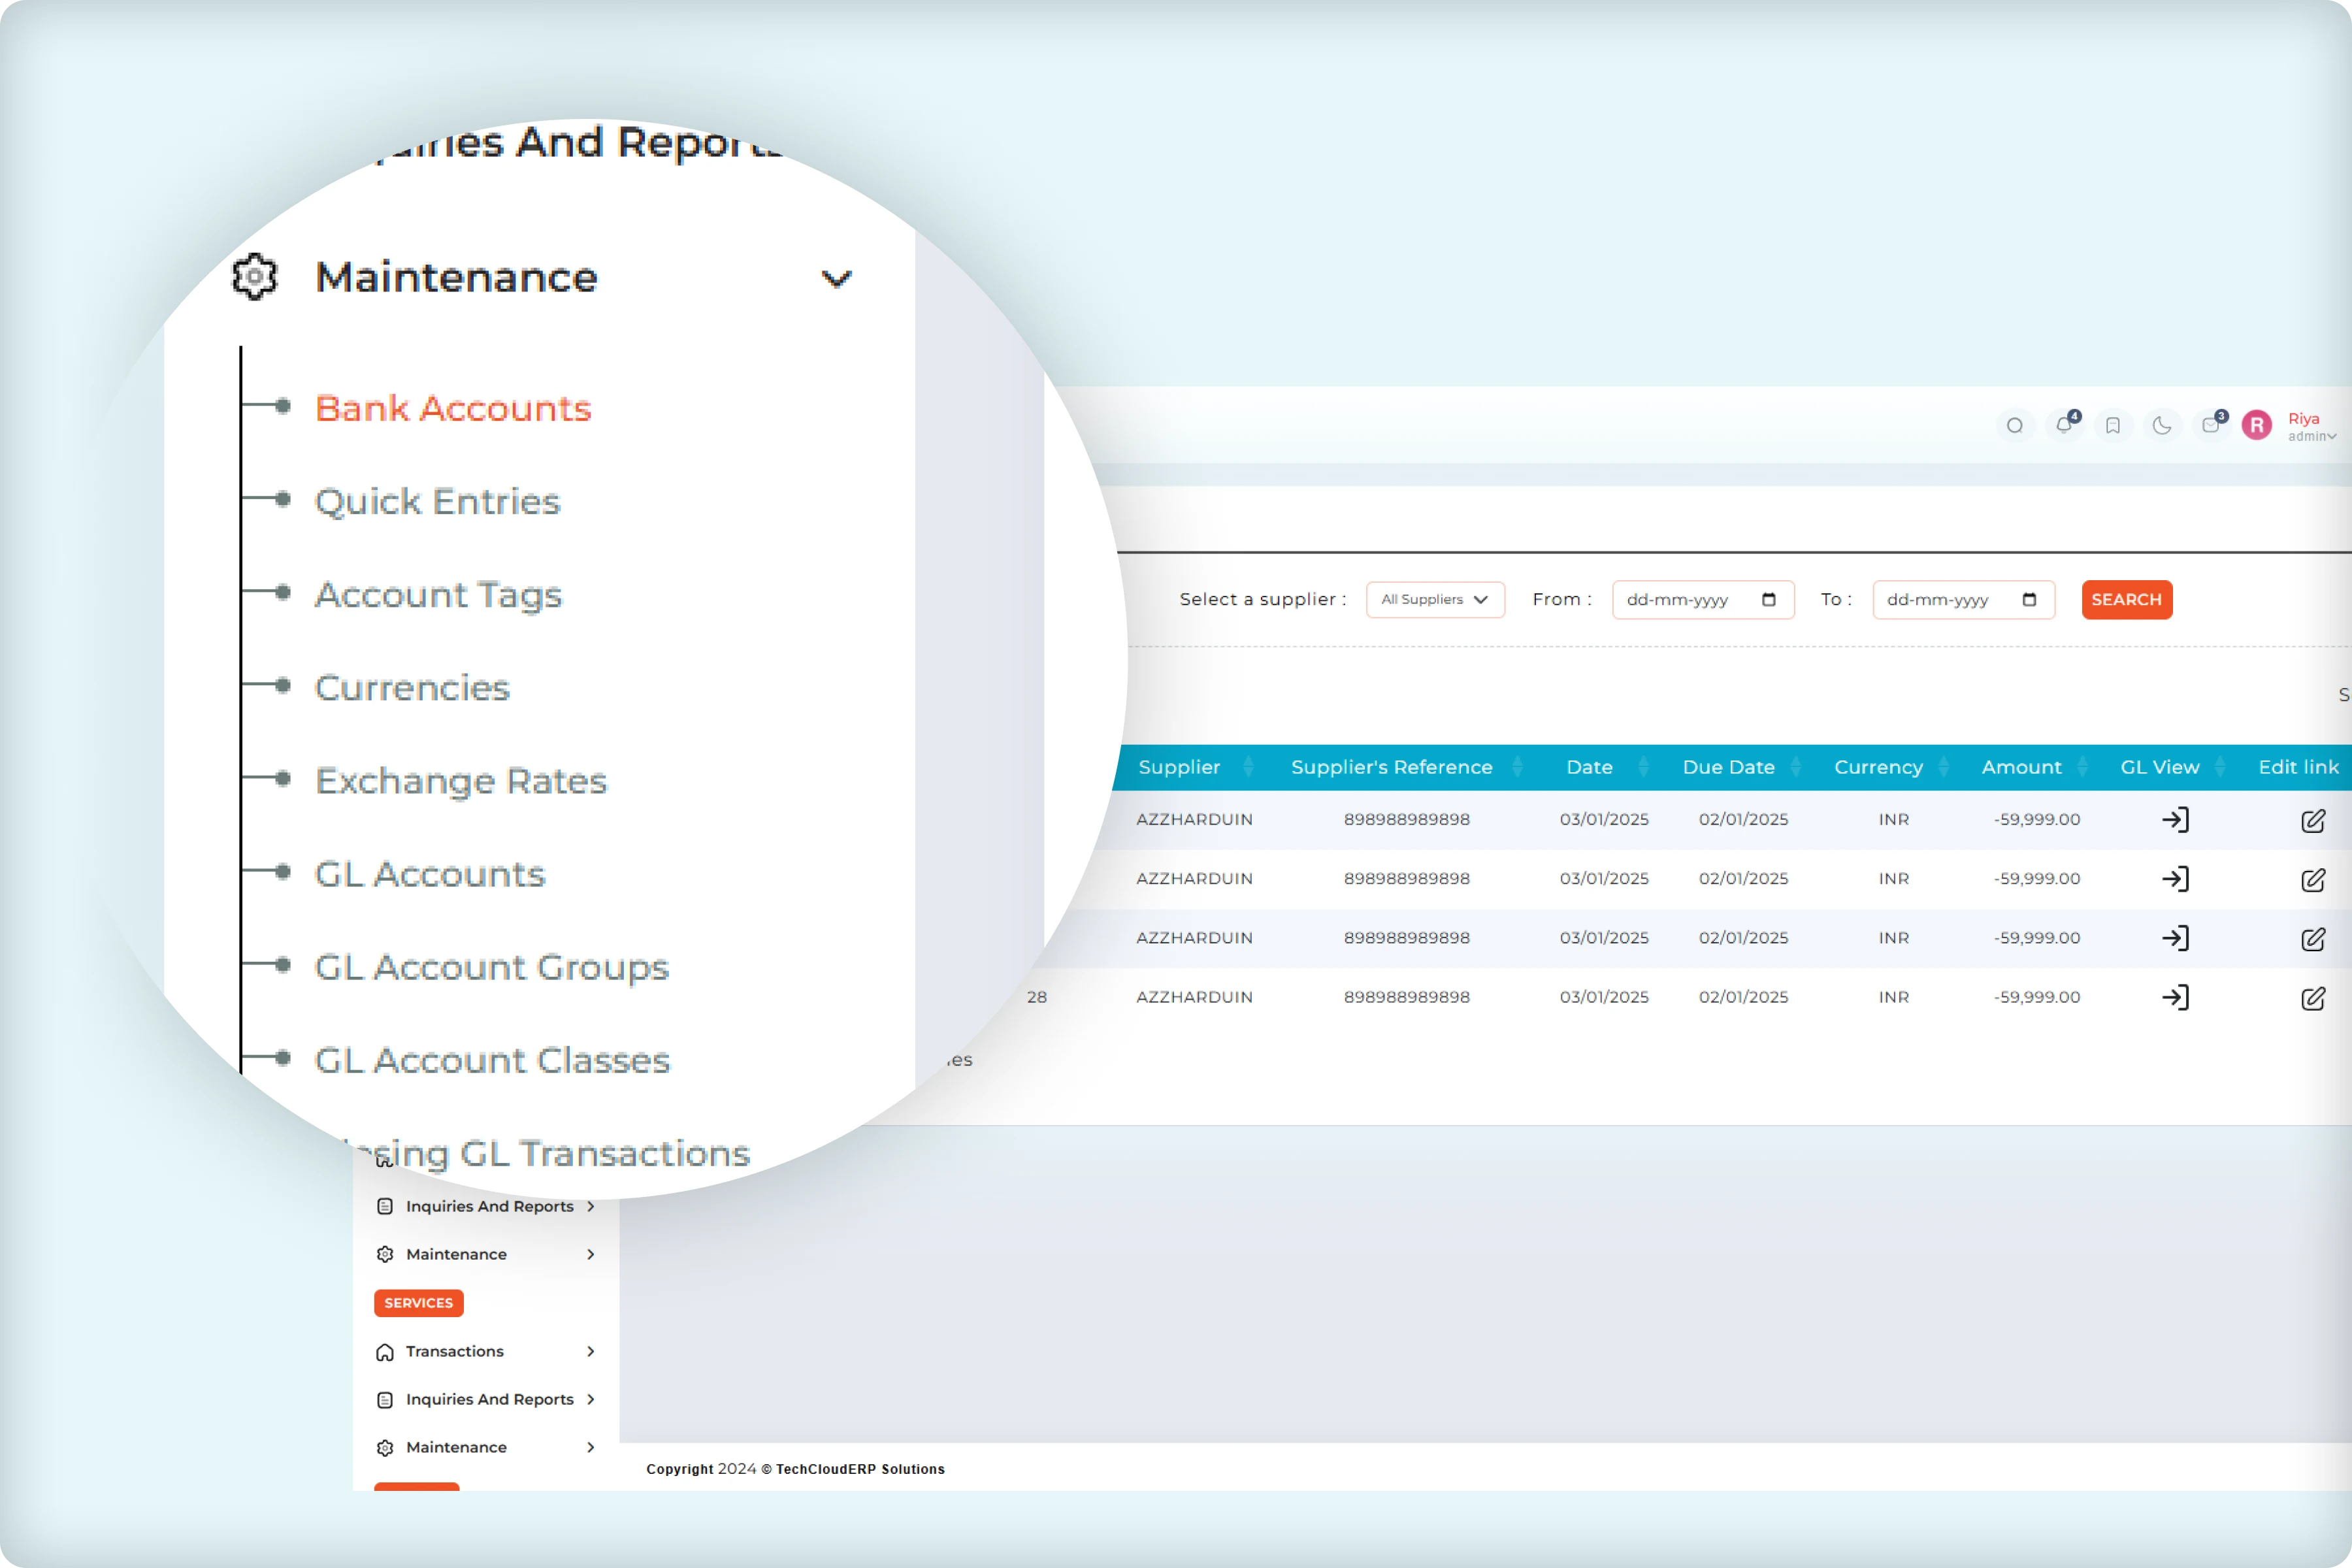The width and height of the screenshot is (2352, 1568).
Task: Open Exchange Rates menu entry
Action: pyautogui.click(x=461, y=781)
